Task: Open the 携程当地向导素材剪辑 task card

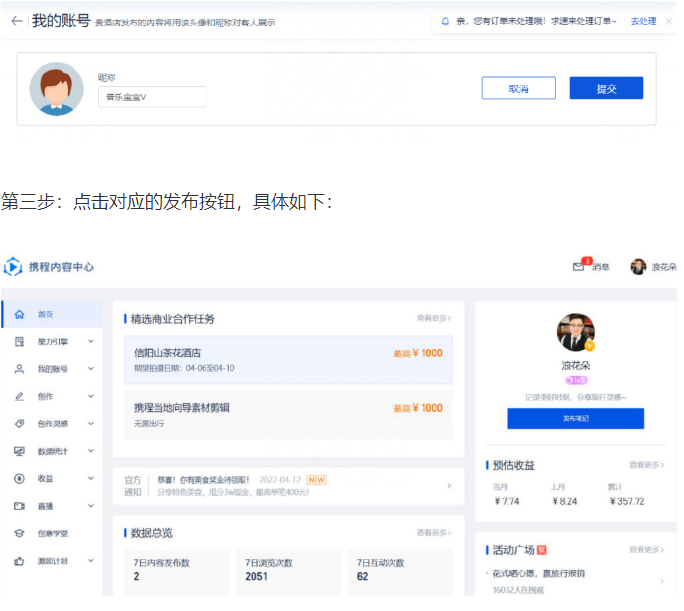Action: click(288, 414)
